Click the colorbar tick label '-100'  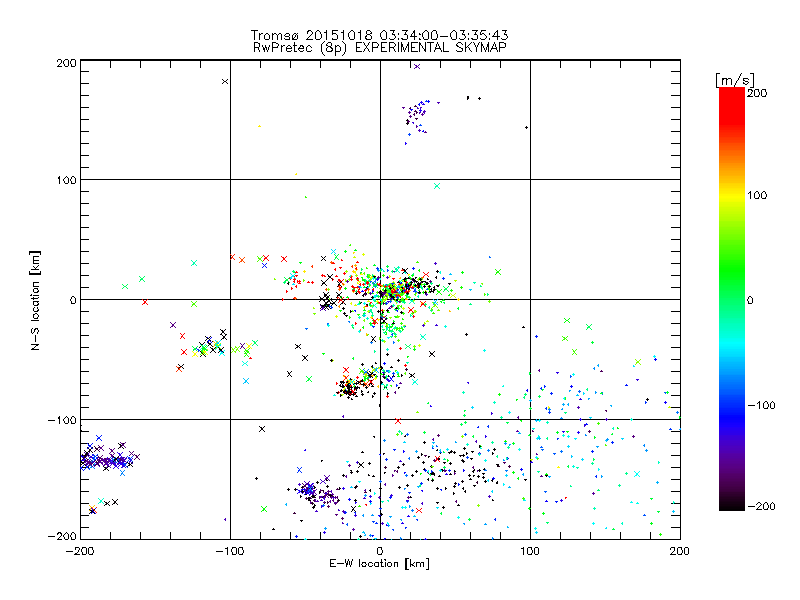click(761, 405)
